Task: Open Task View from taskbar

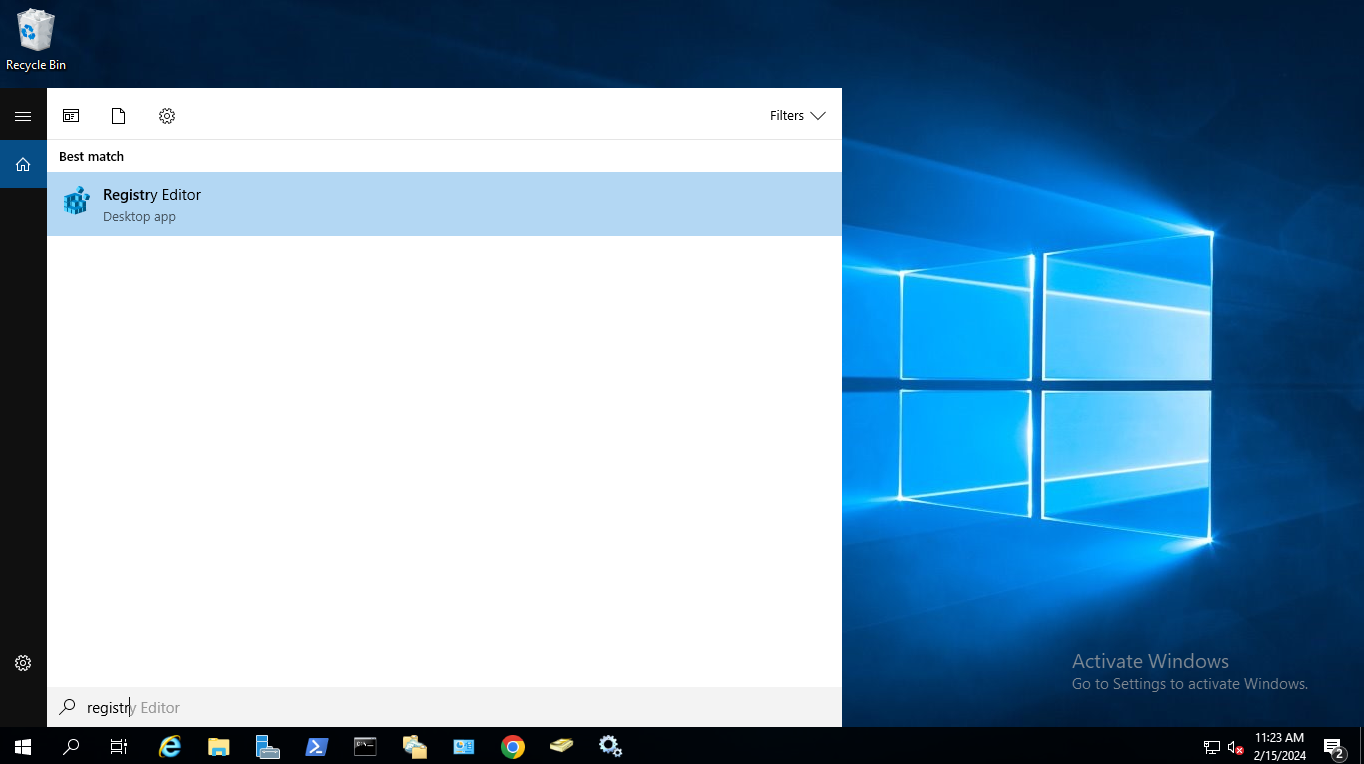Action: click(x=119, y=746)
